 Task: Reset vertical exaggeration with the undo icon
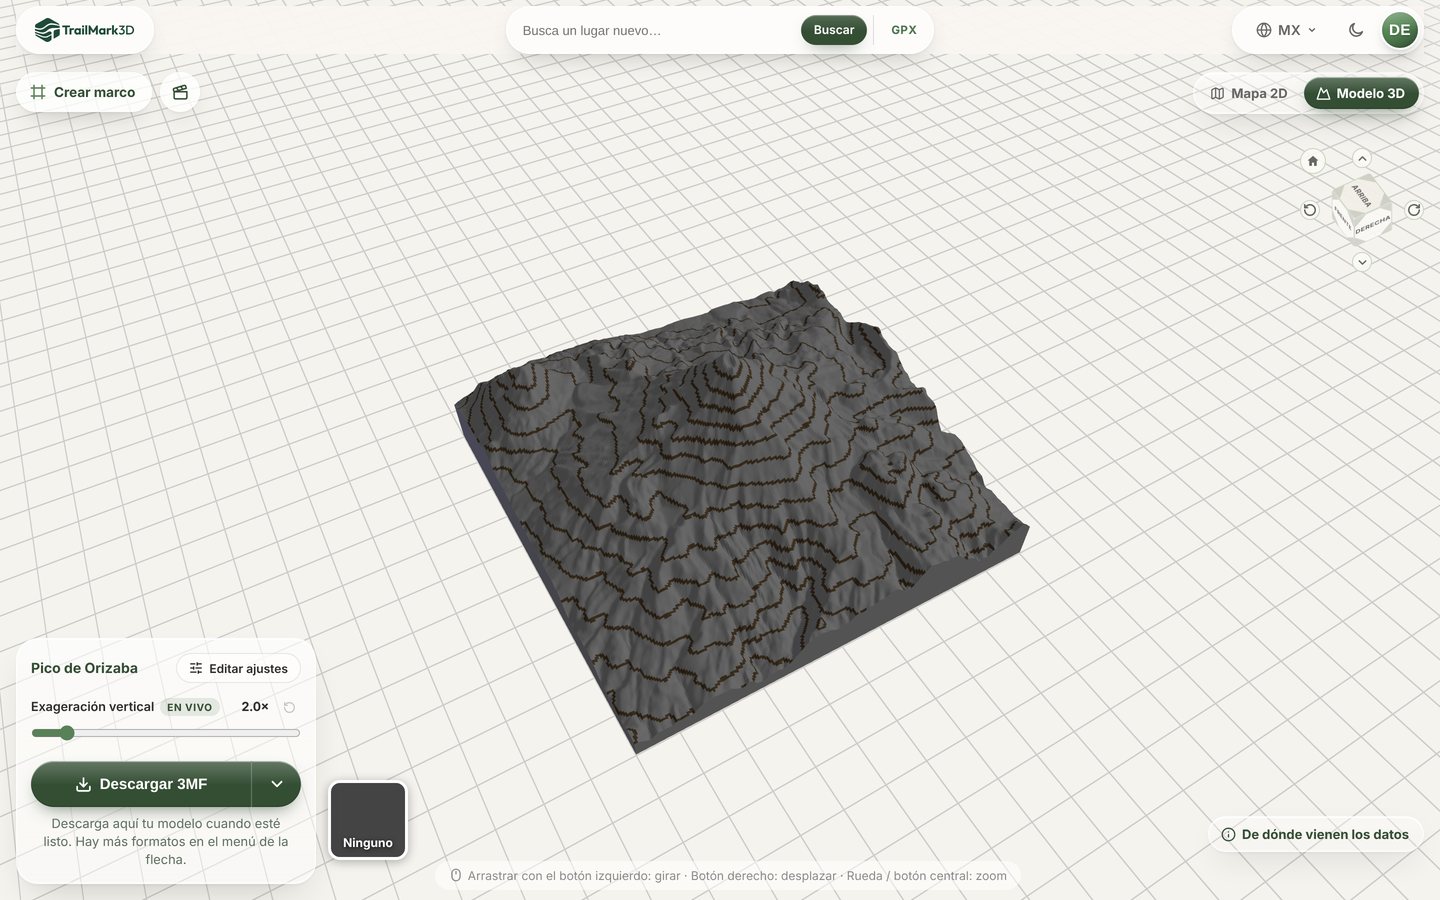click(x=289, y=707)
